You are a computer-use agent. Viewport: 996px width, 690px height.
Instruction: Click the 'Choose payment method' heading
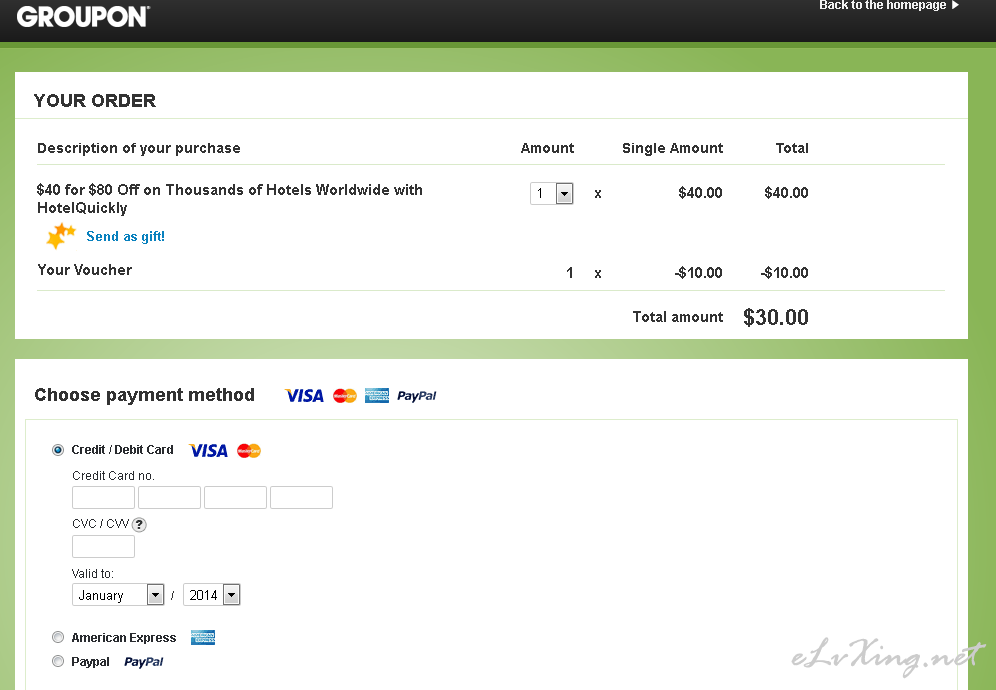pos(144,395)
